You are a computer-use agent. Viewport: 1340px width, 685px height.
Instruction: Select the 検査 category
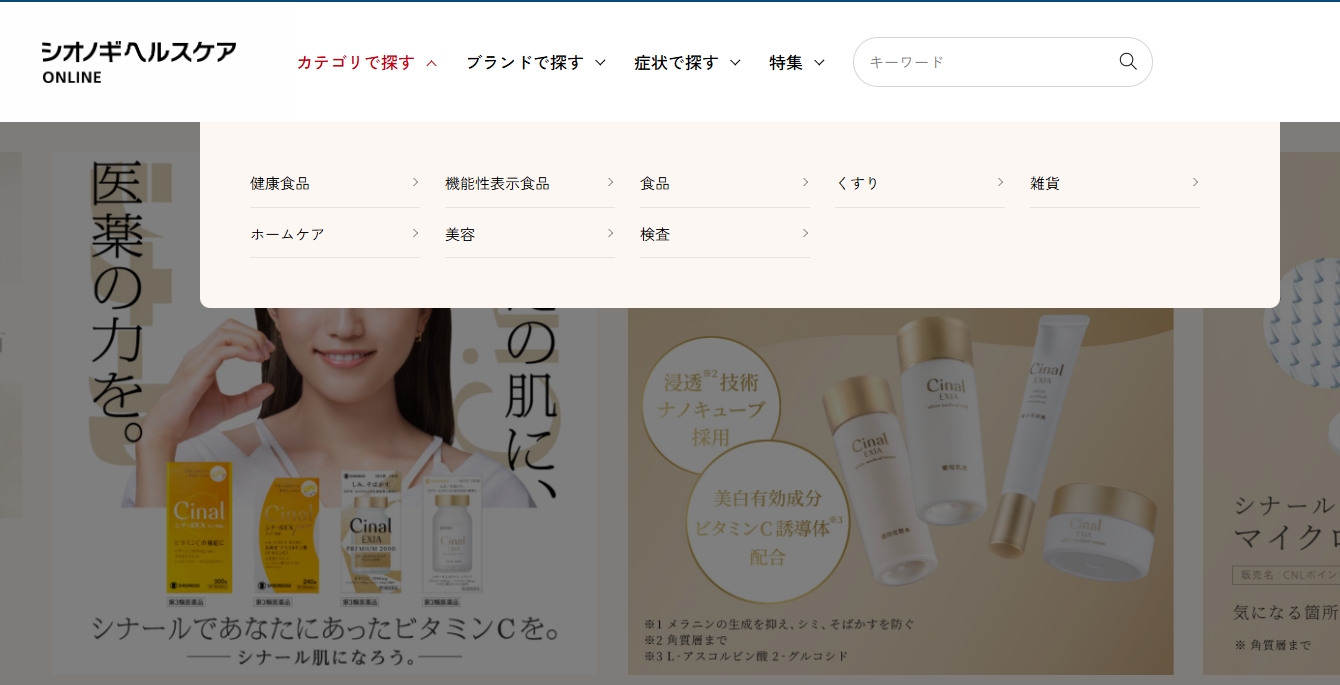pyautogui.click(x=725, y=233)
